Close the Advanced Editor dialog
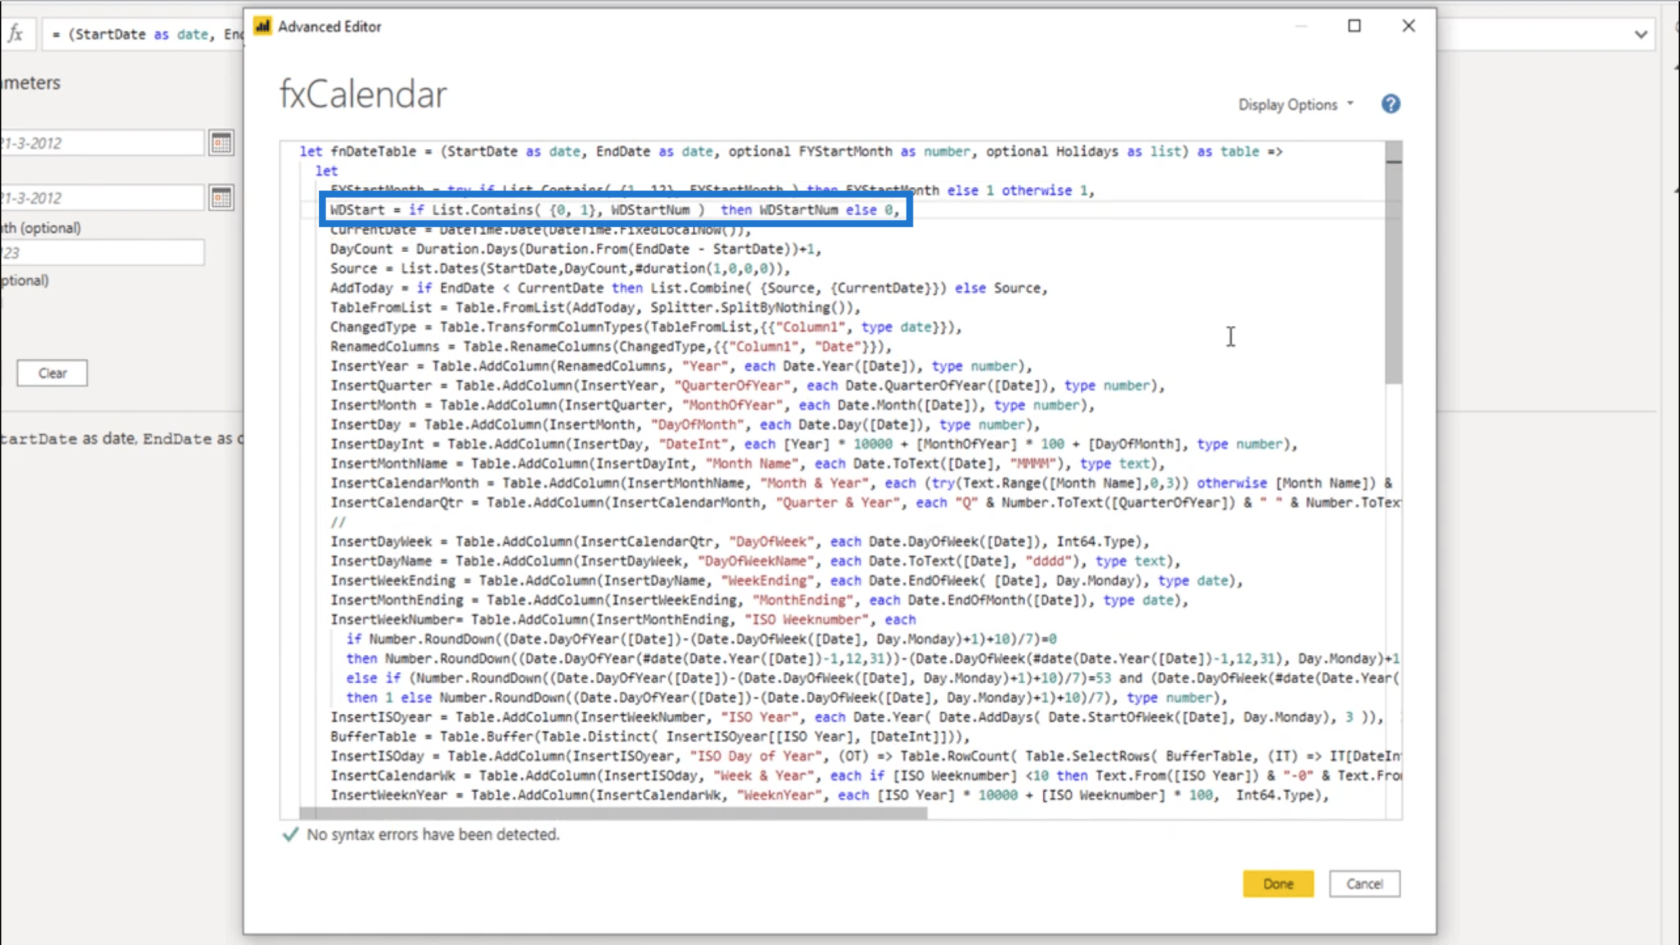Image resolution: width=1680 pixels, height=945 pixels. pyautogui.click(x=1408, y=26)
